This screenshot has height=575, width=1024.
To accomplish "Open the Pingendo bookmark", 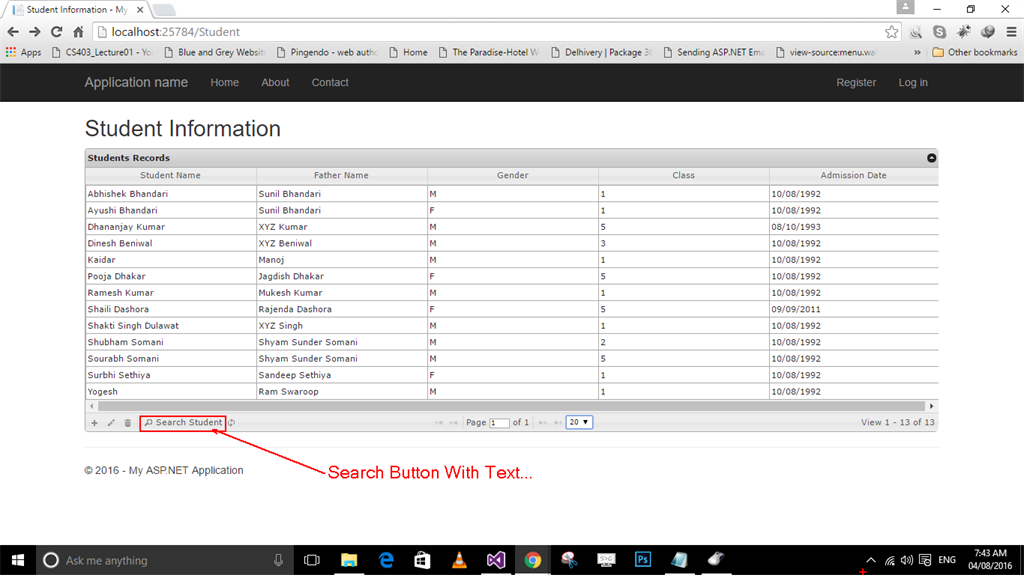I will pos(327,52).
